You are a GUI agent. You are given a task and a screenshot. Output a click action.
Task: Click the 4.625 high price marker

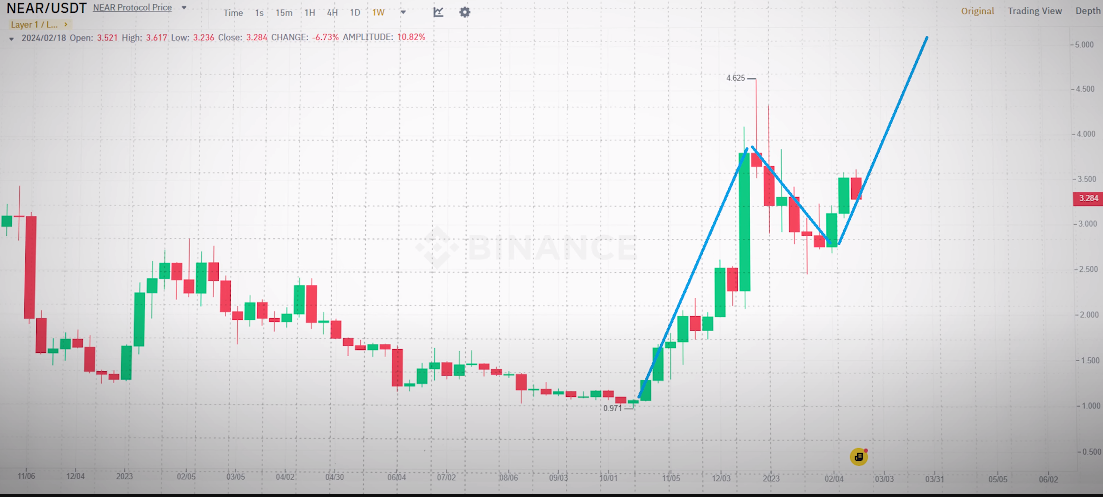(736, 78)
